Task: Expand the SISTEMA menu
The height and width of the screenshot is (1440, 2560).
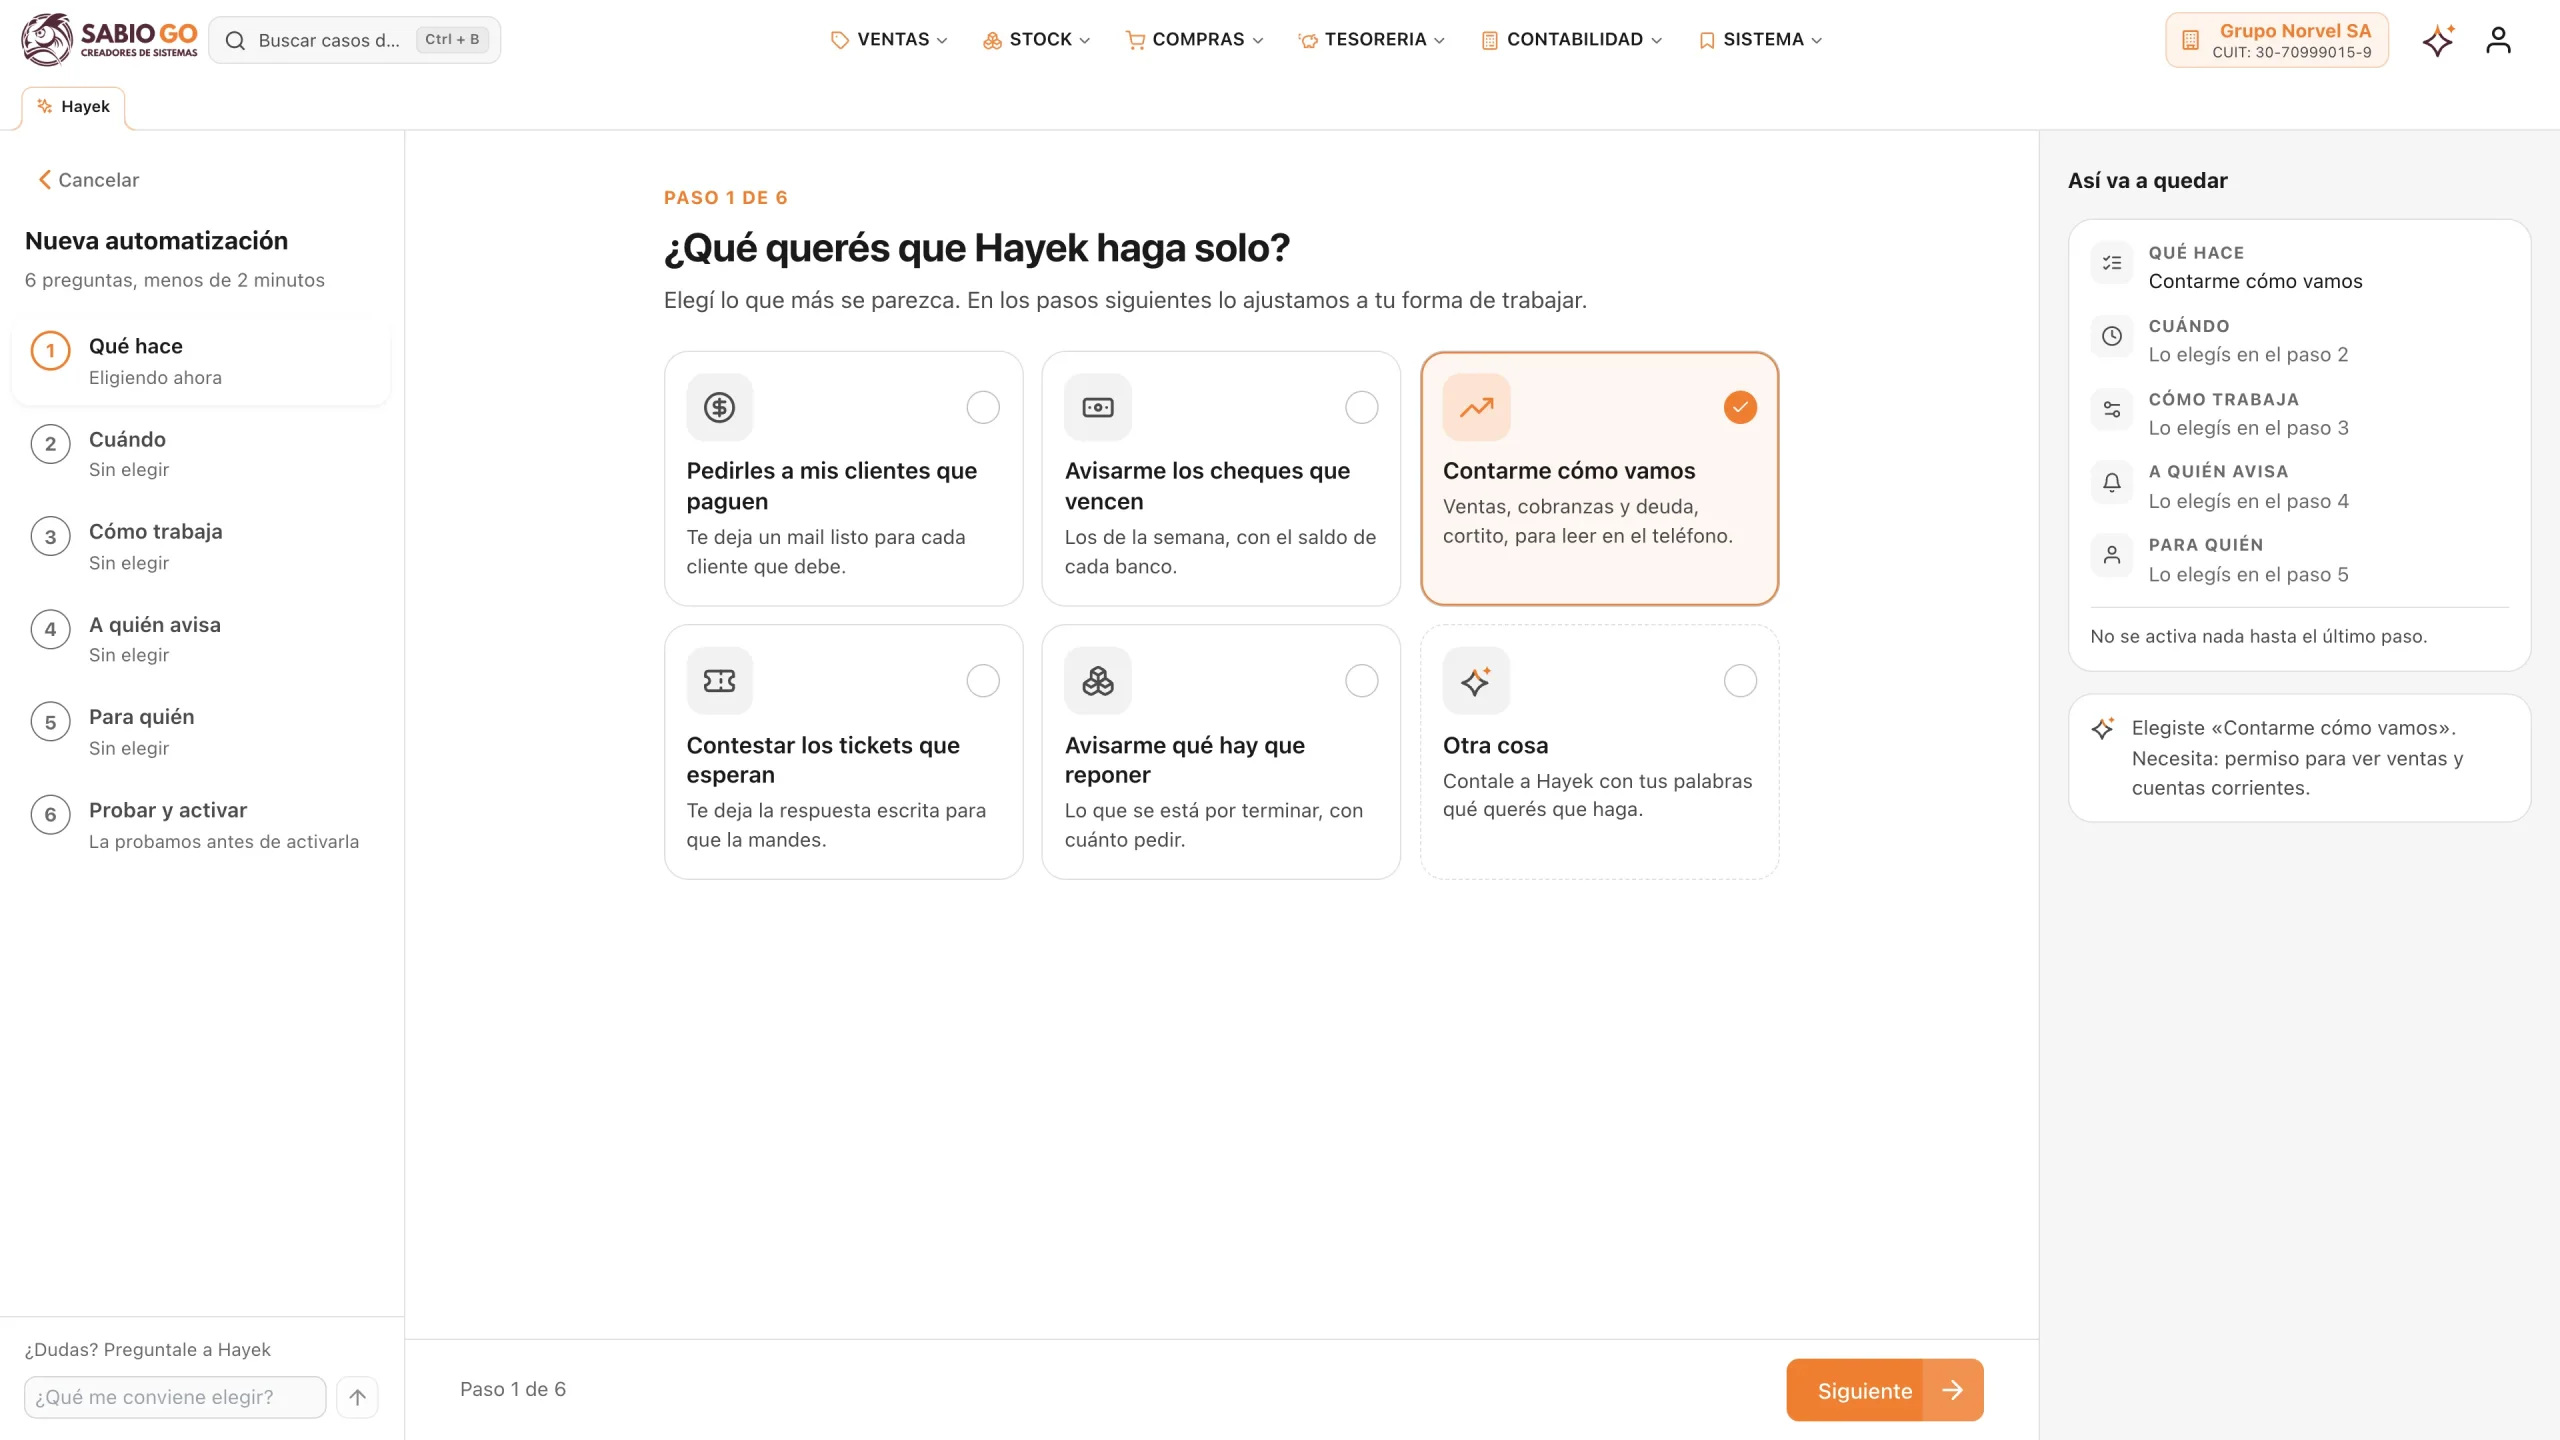Action: point(1760,40)
